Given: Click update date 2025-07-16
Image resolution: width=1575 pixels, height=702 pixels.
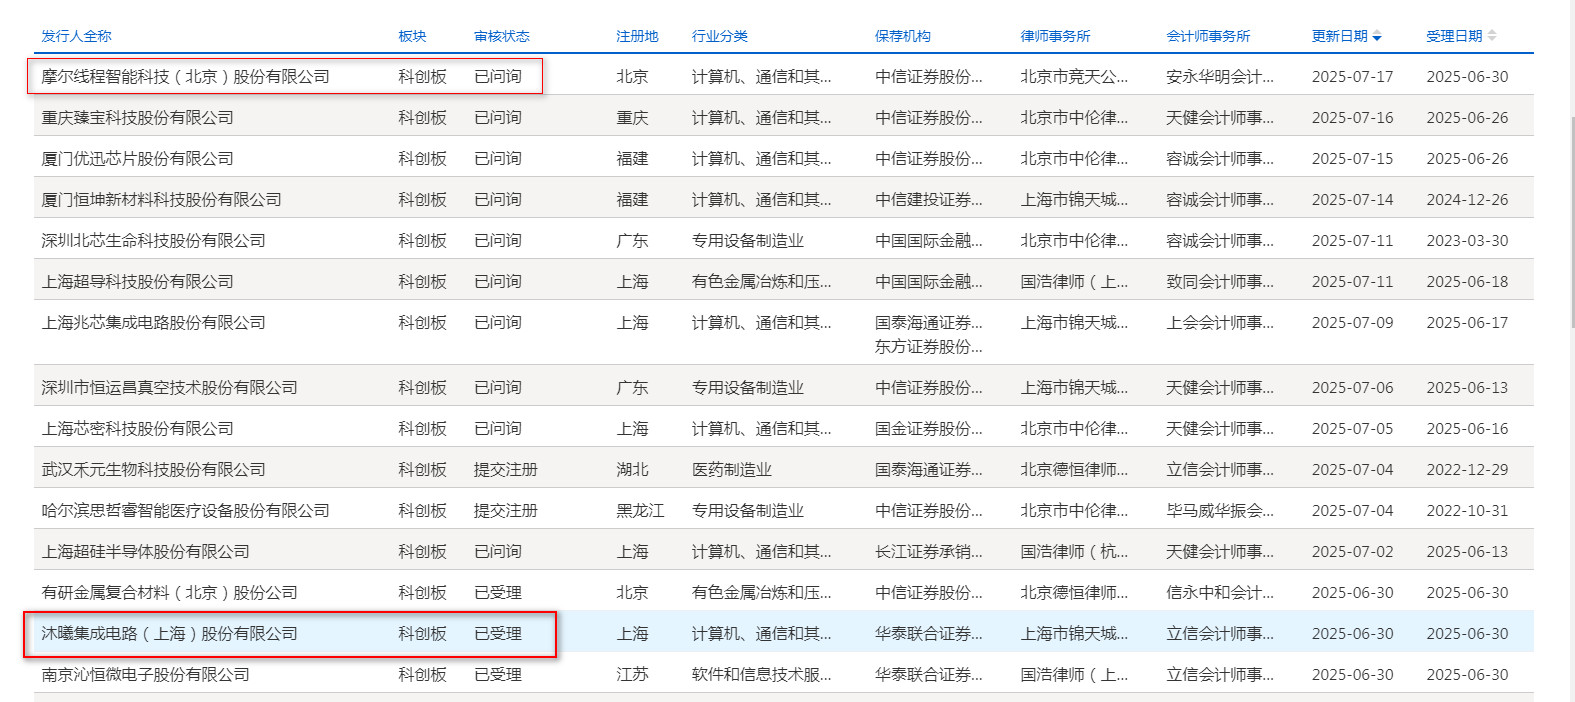Looking at the screenshot, I should pos(1352,118).
